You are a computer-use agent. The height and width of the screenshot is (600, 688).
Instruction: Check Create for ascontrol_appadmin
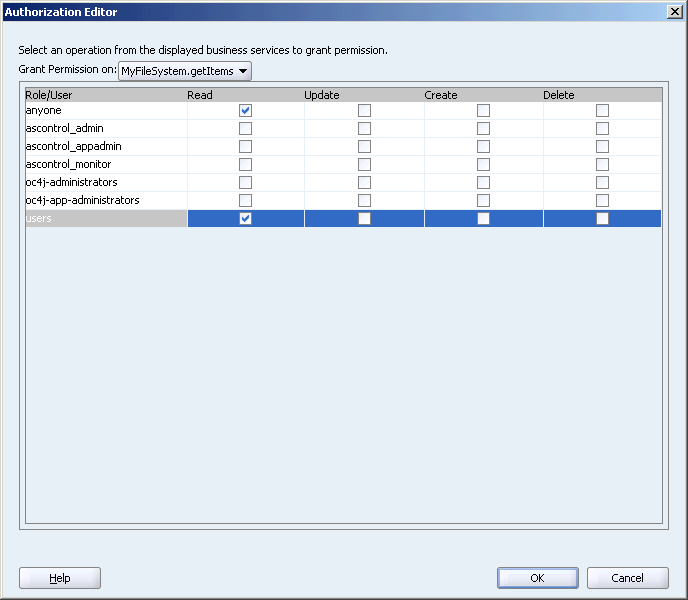(x=483, y=147)
